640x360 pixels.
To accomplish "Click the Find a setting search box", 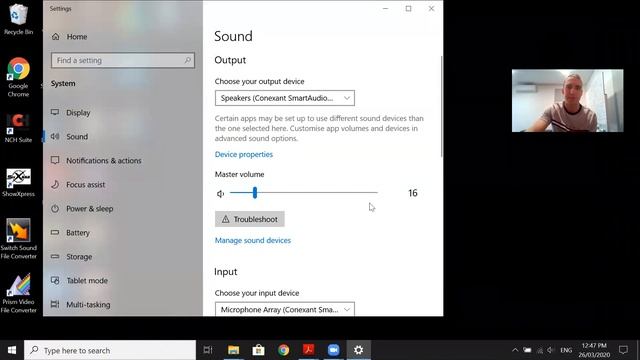I will 123,60.
